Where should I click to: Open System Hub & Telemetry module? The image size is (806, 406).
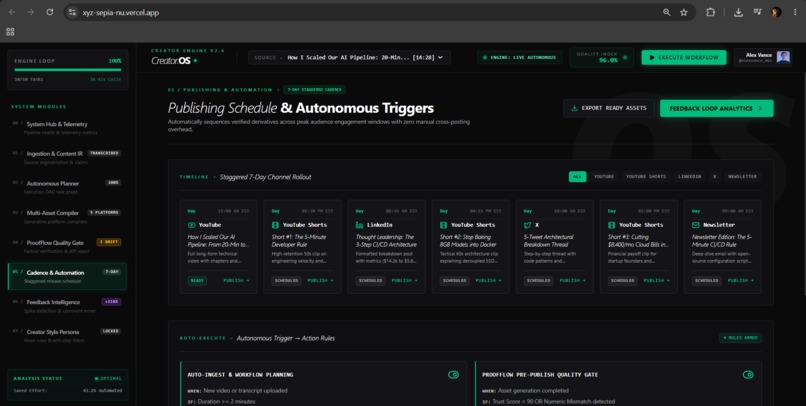67,128
